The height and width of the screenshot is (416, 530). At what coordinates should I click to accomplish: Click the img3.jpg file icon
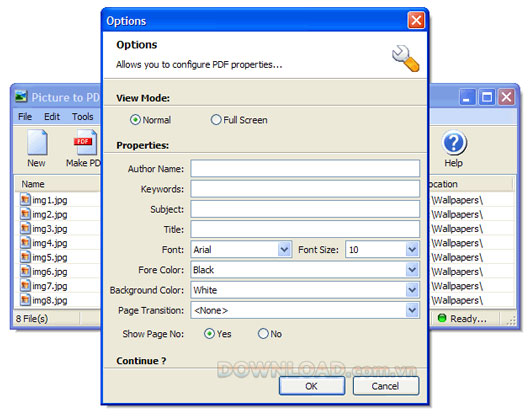25,228
